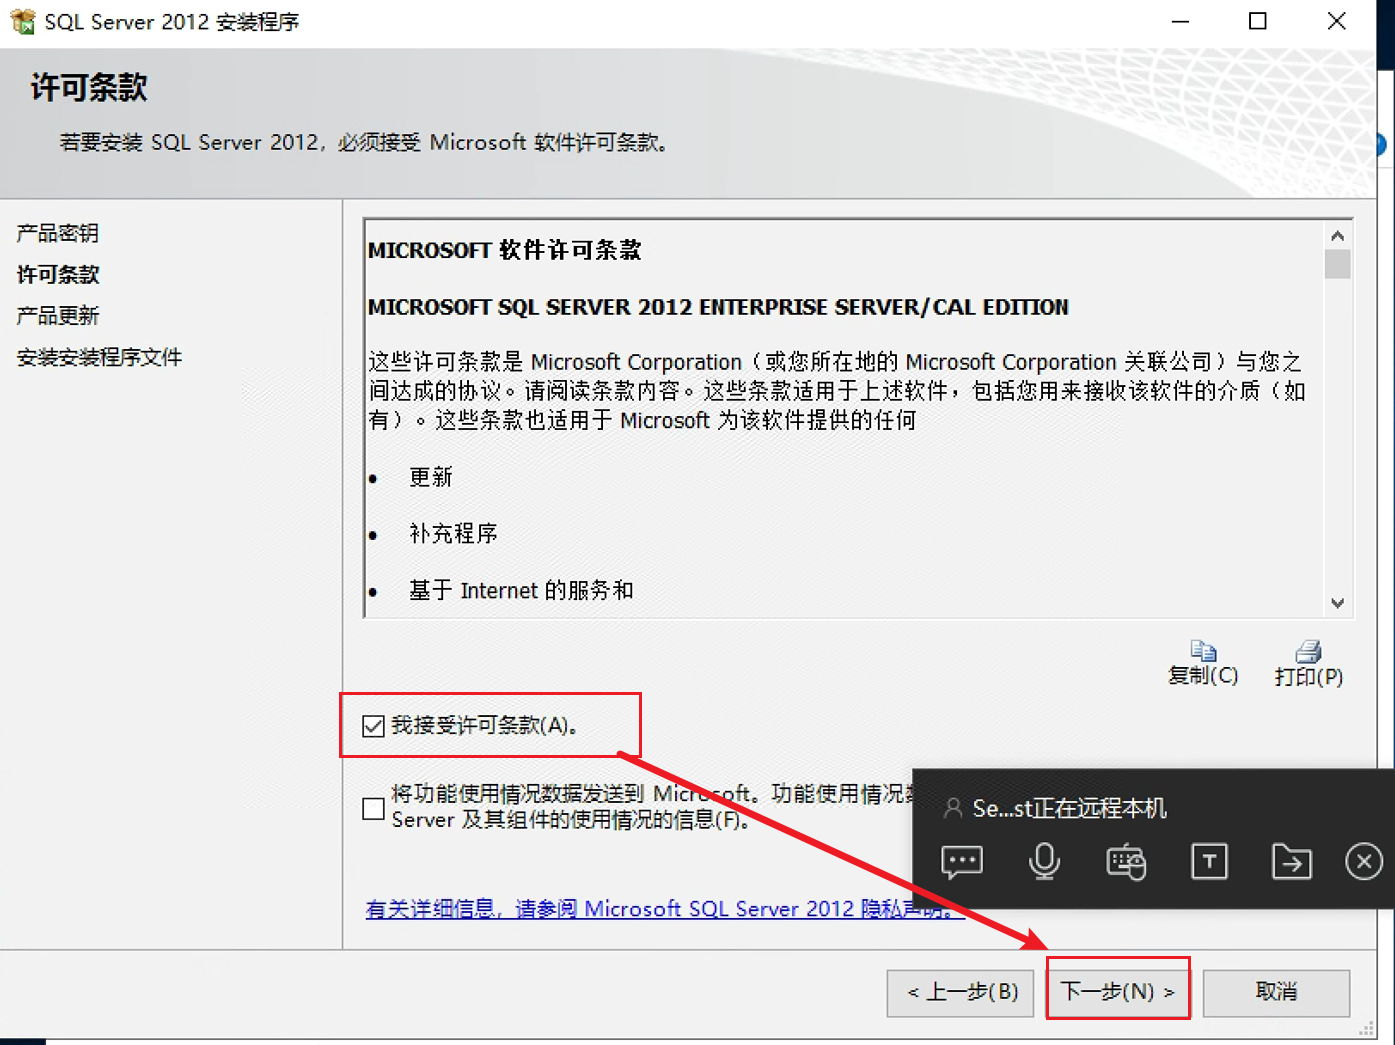Click the print license printer icon
The height and width of the screenshot is (1045, 1395).
1308,651
